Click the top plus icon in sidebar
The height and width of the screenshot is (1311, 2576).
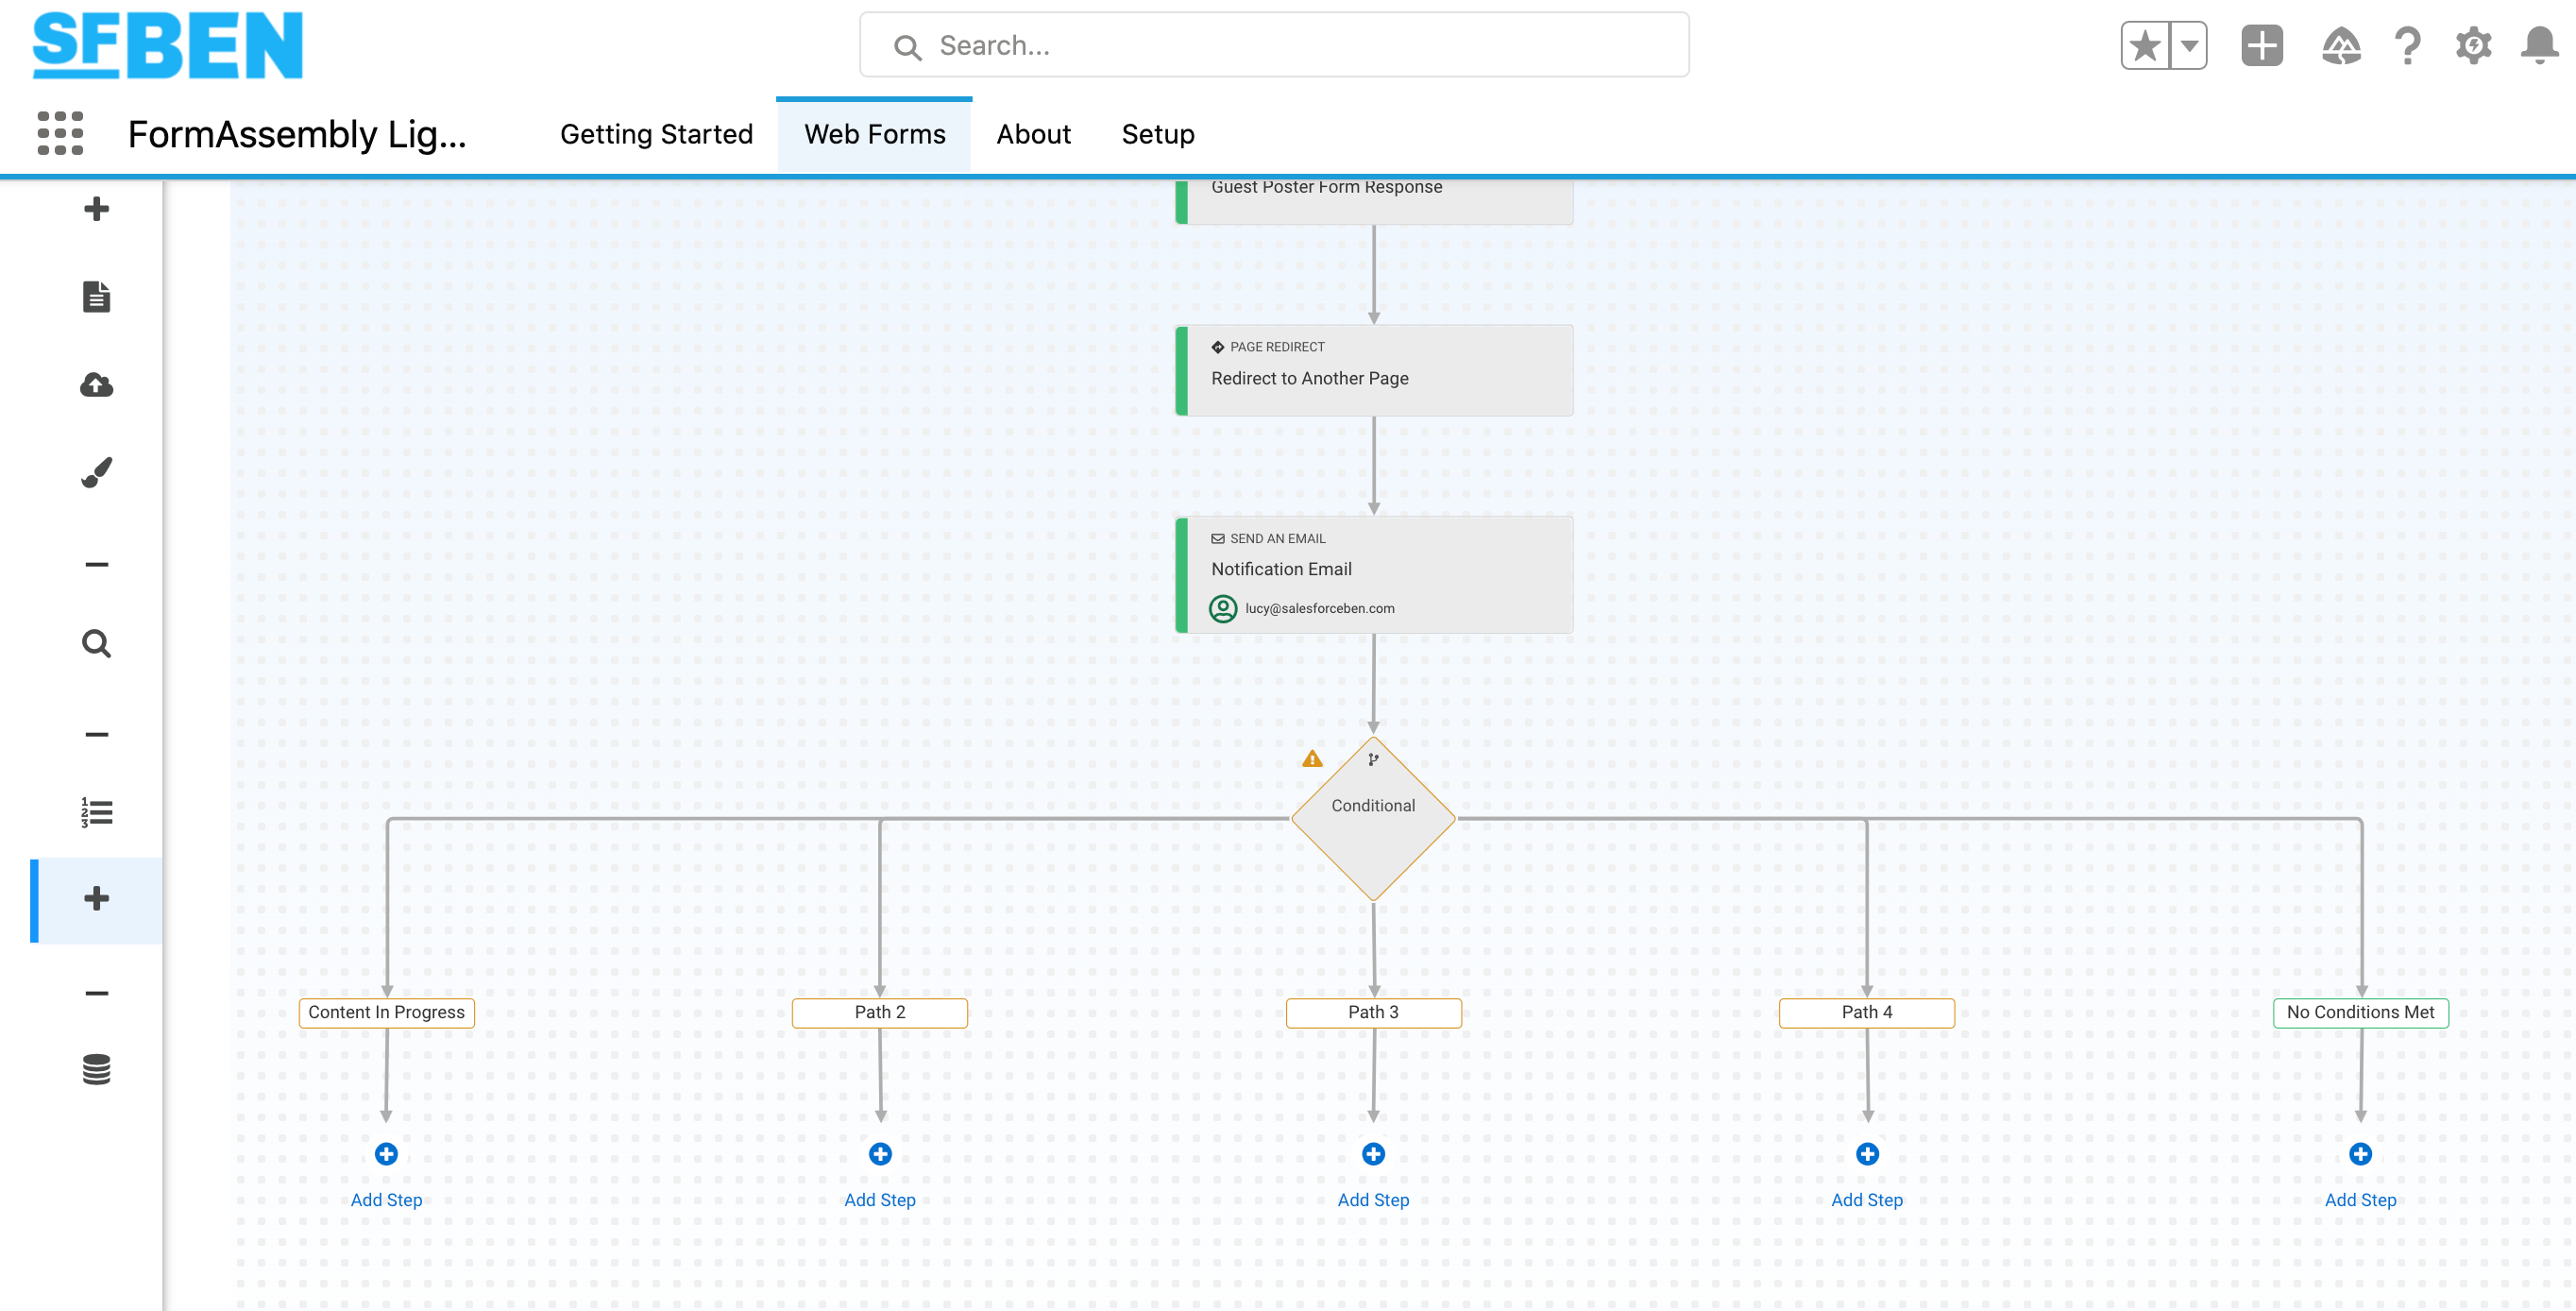pyautogui.click(x=96, y=209)
